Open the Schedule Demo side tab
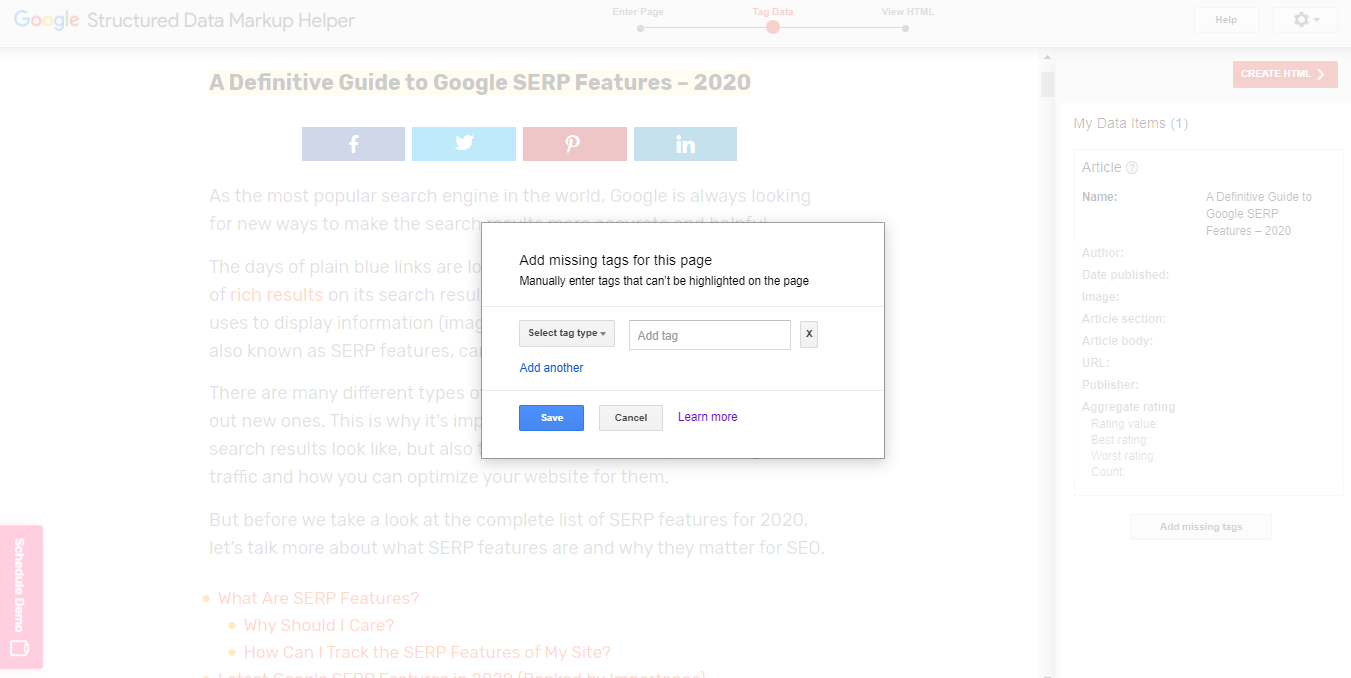Viewport: 1351px width, 678px height. (x=21, y=597)
